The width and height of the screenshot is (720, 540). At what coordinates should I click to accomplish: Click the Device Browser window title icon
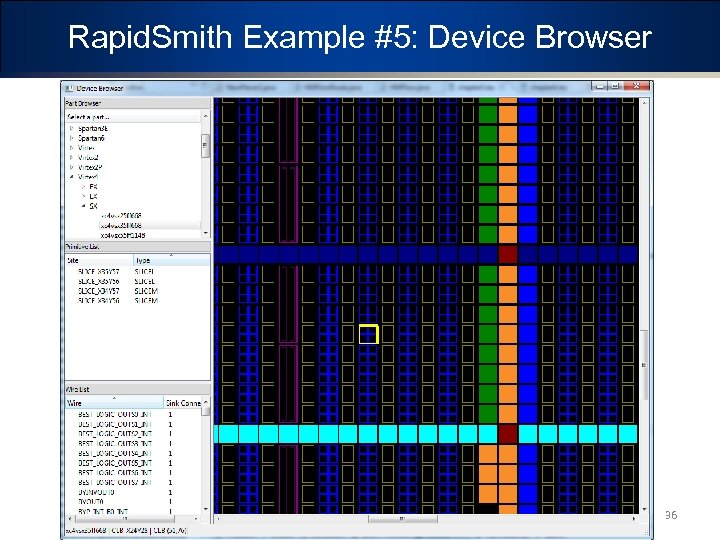coord(69,88)
